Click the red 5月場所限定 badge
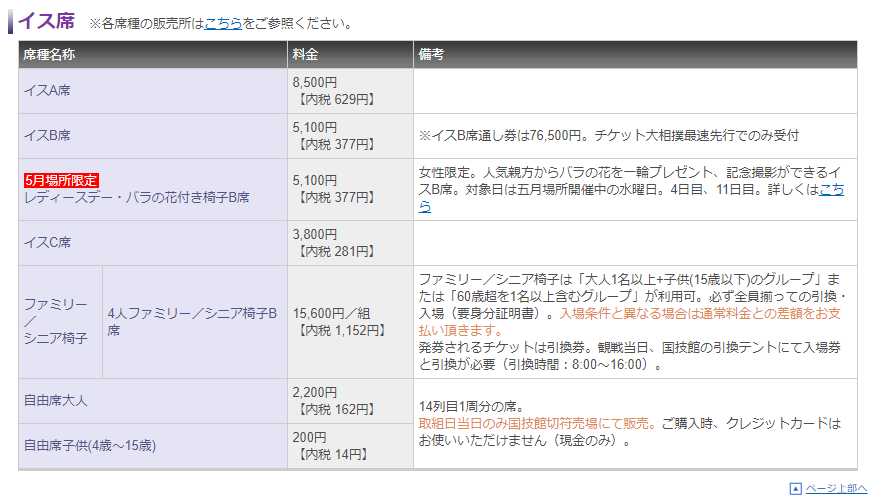 tap(61, 181)
